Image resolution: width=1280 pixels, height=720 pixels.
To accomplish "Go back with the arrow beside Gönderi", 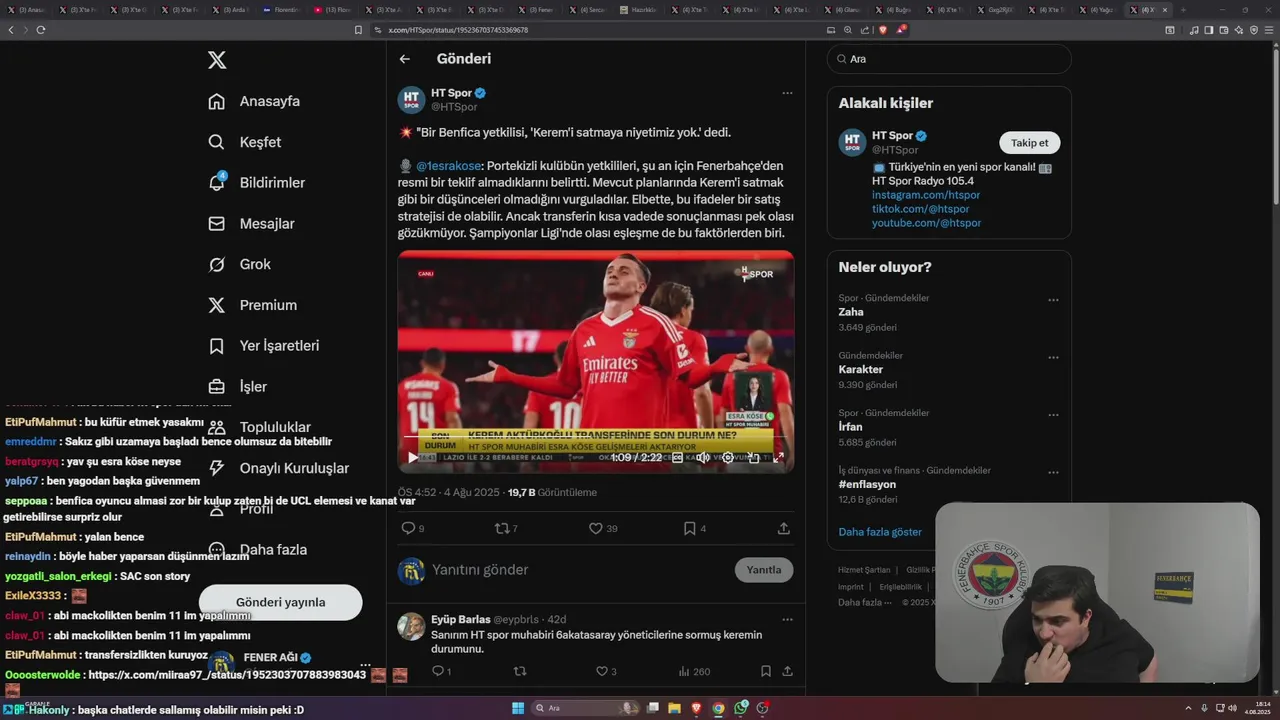I will pos(405,59).
